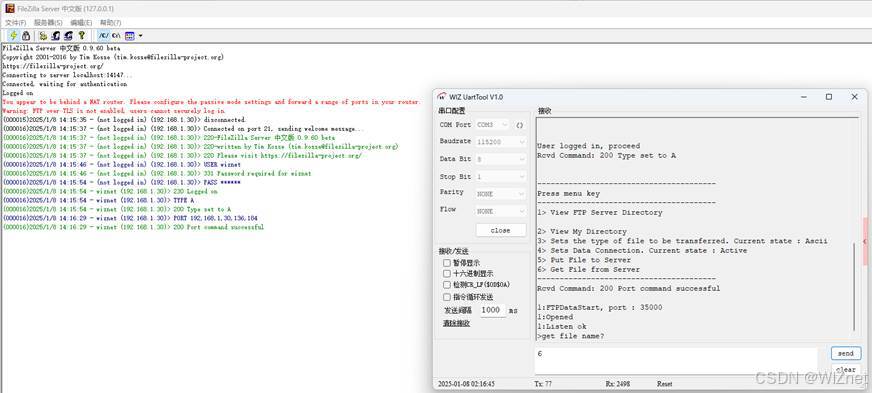Toggle the 指令循环发送 checkbox
This screenshot has height=393, width=872.
(447, 297)
